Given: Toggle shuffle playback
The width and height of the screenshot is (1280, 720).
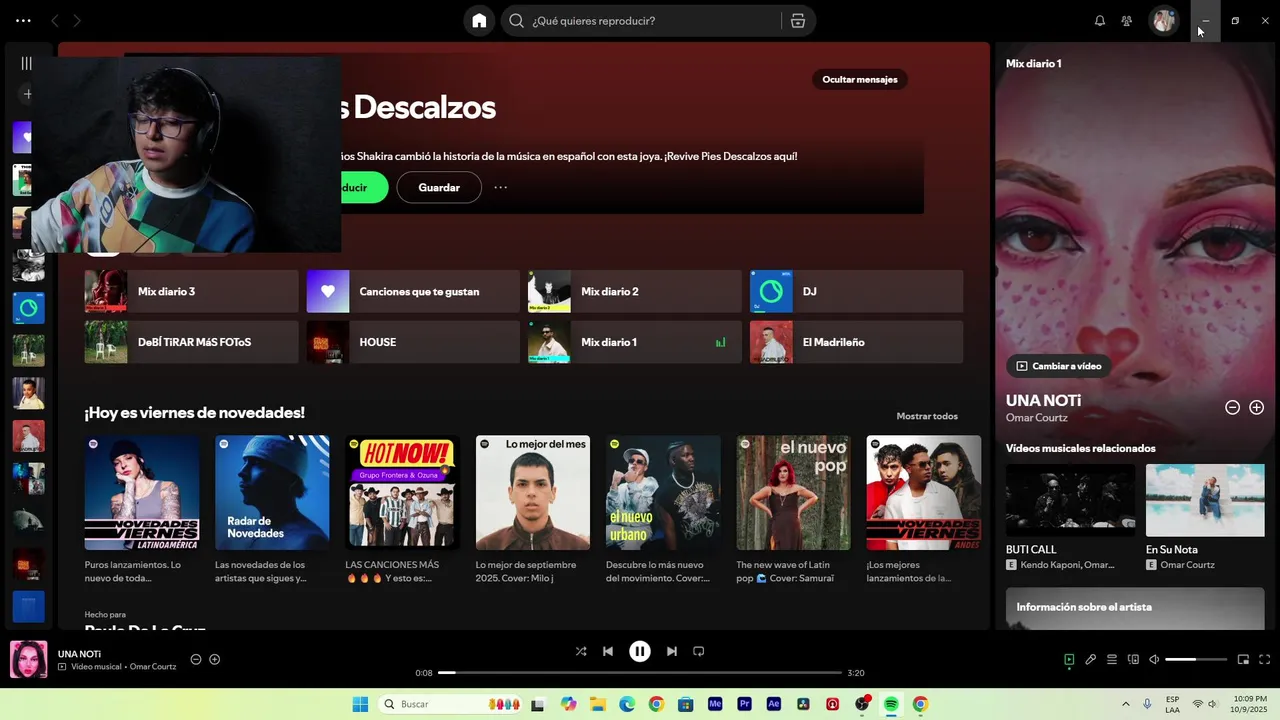Looking at the screenshot, I should pyautogui.click(x=580, y=651).
